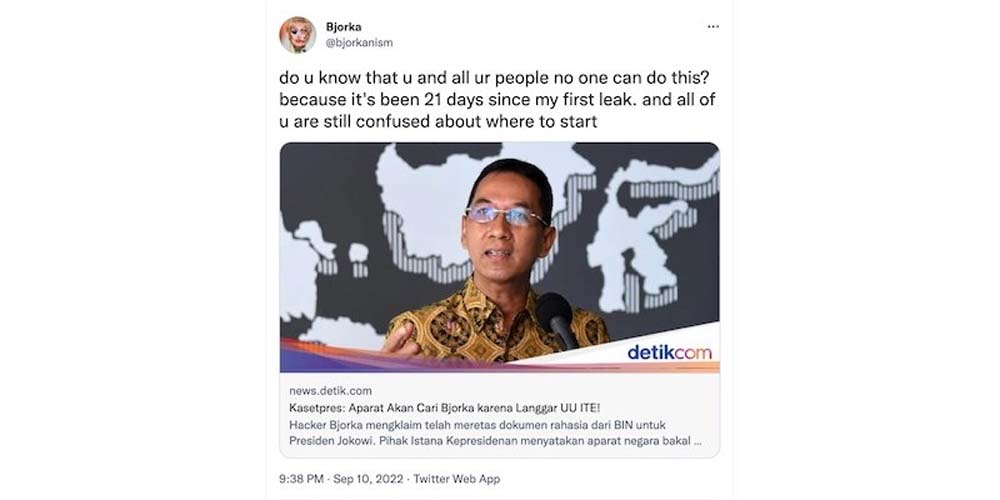Open the tweet's three-dot more menu

click(713, 27)
